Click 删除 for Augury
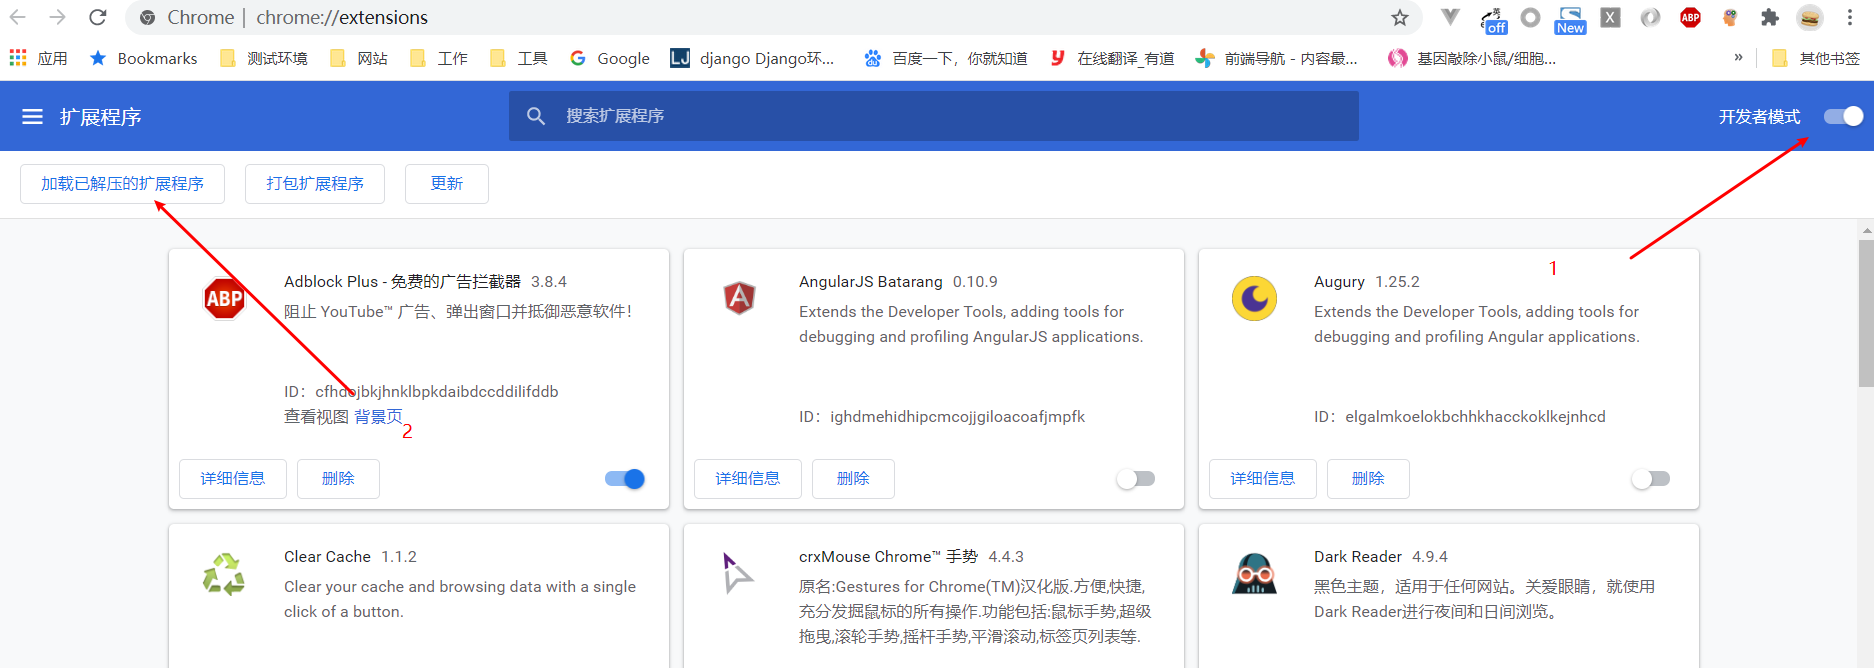Image resolution: width=1874 pixels, height=668 pixels. point(1368,479)
